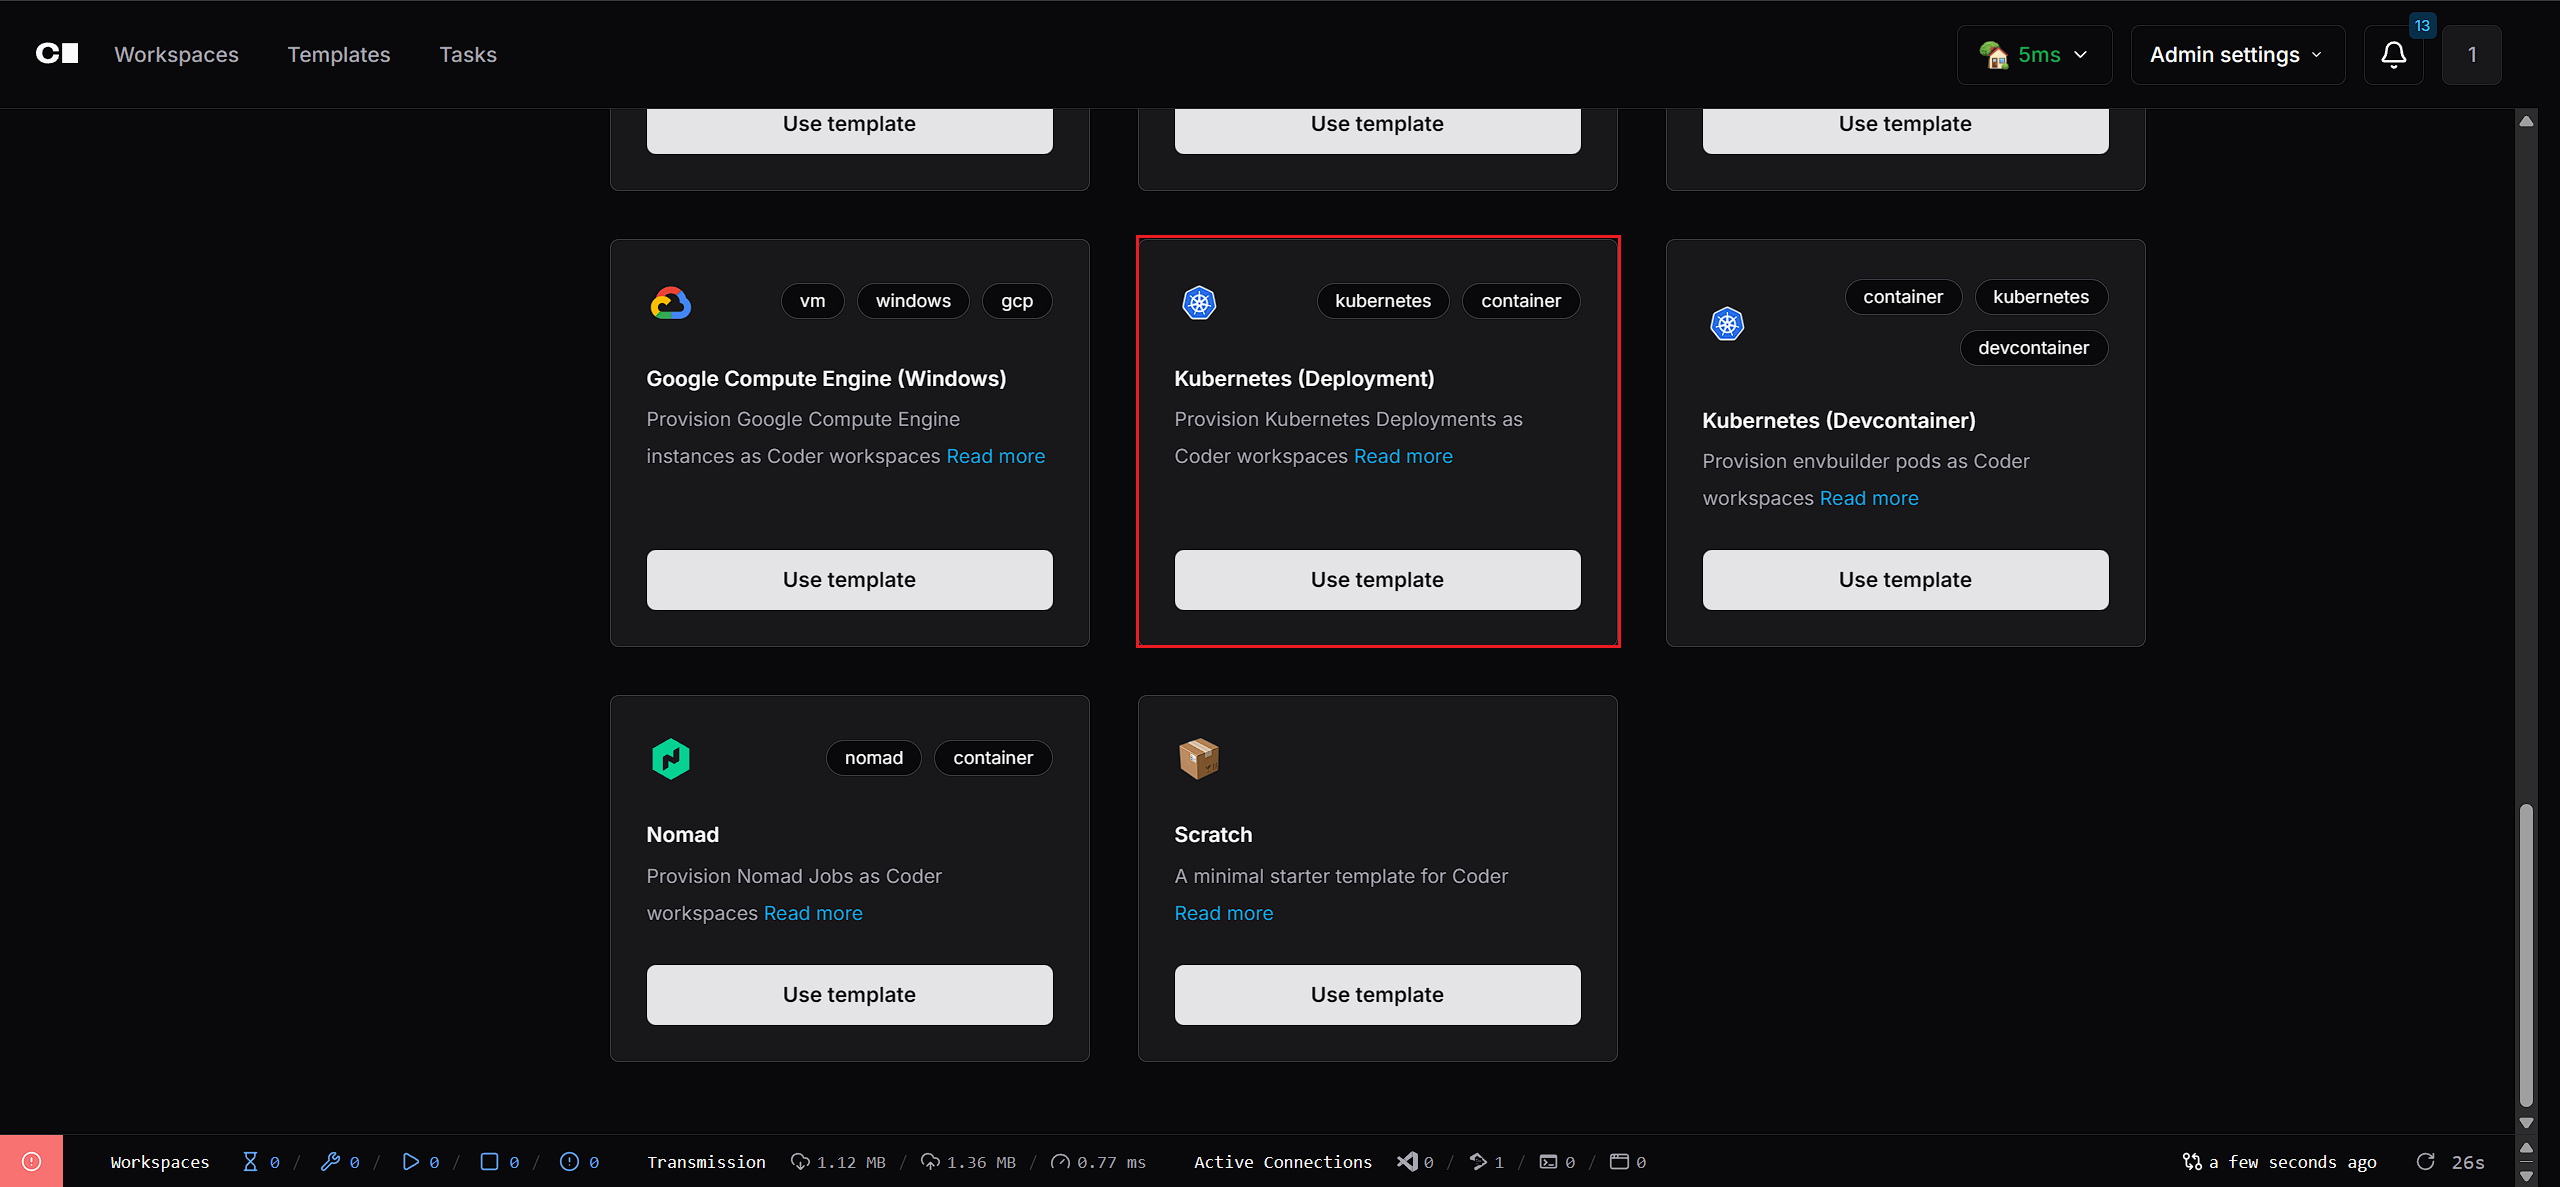2560x1187 pixels.
Task: Open the Tasks nav item
Action: 468,55
